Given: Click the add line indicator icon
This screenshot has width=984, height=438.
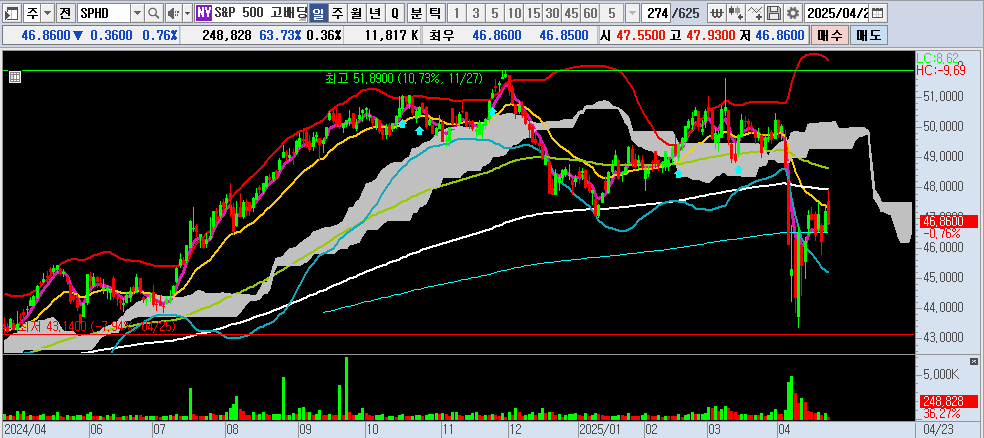Looking at the screenshot, I should pos(756,13).
